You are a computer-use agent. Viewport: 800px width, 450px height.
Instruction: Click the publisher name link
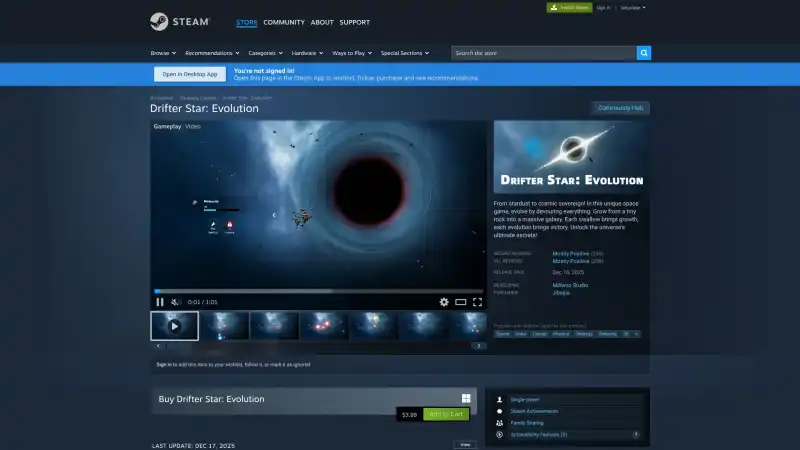click(x=561, y=293)
